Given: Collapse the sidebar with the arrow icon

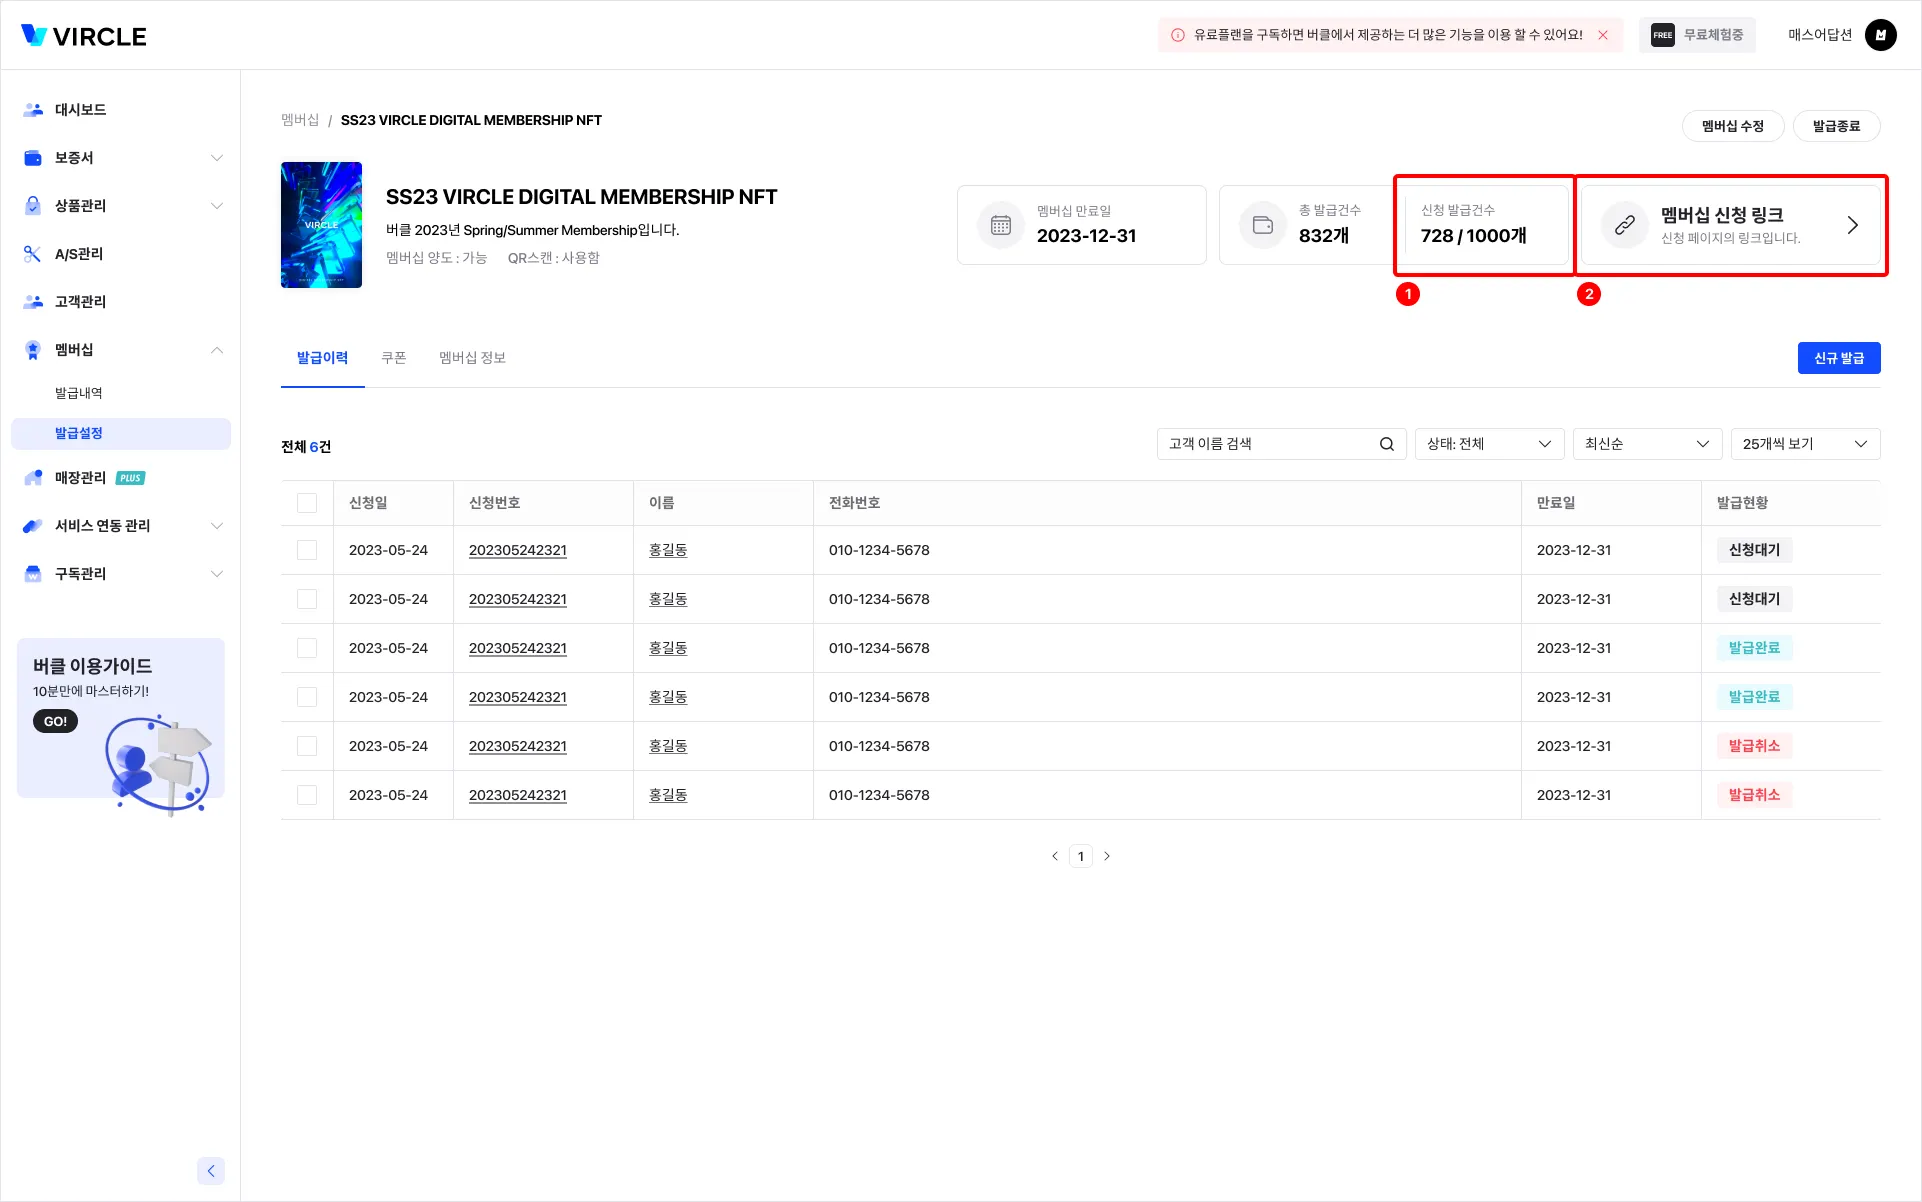Looking at the screenshot, I should pyautogui.click(x=211, y=1171).
